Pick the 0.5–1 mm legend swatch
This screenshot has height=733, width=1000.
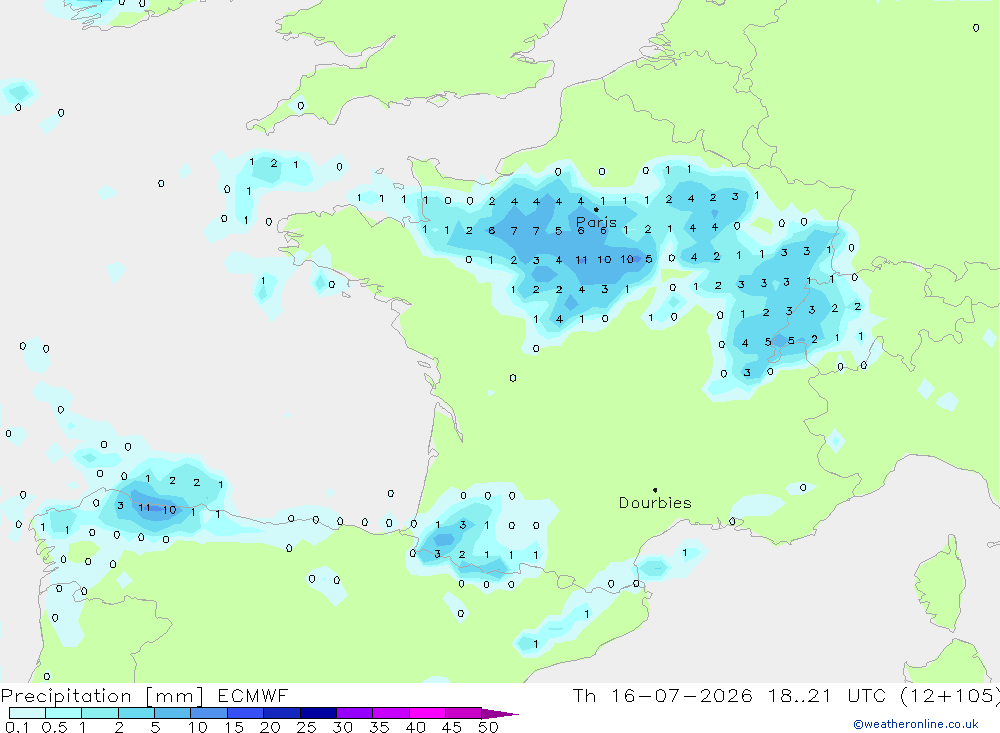click(64, 713)
